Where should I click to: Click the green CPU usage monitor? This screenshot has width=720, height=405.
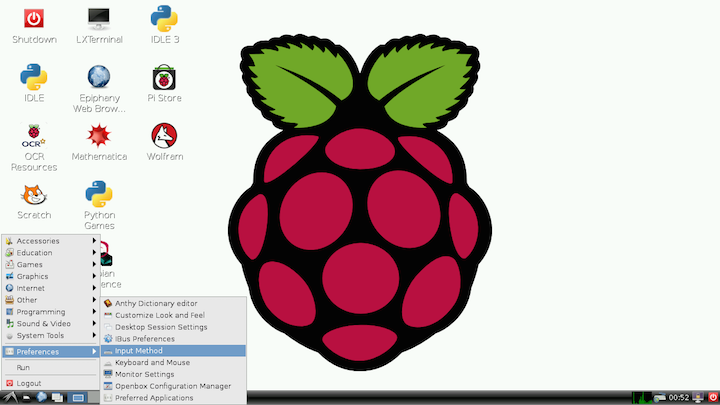[641, 398]
